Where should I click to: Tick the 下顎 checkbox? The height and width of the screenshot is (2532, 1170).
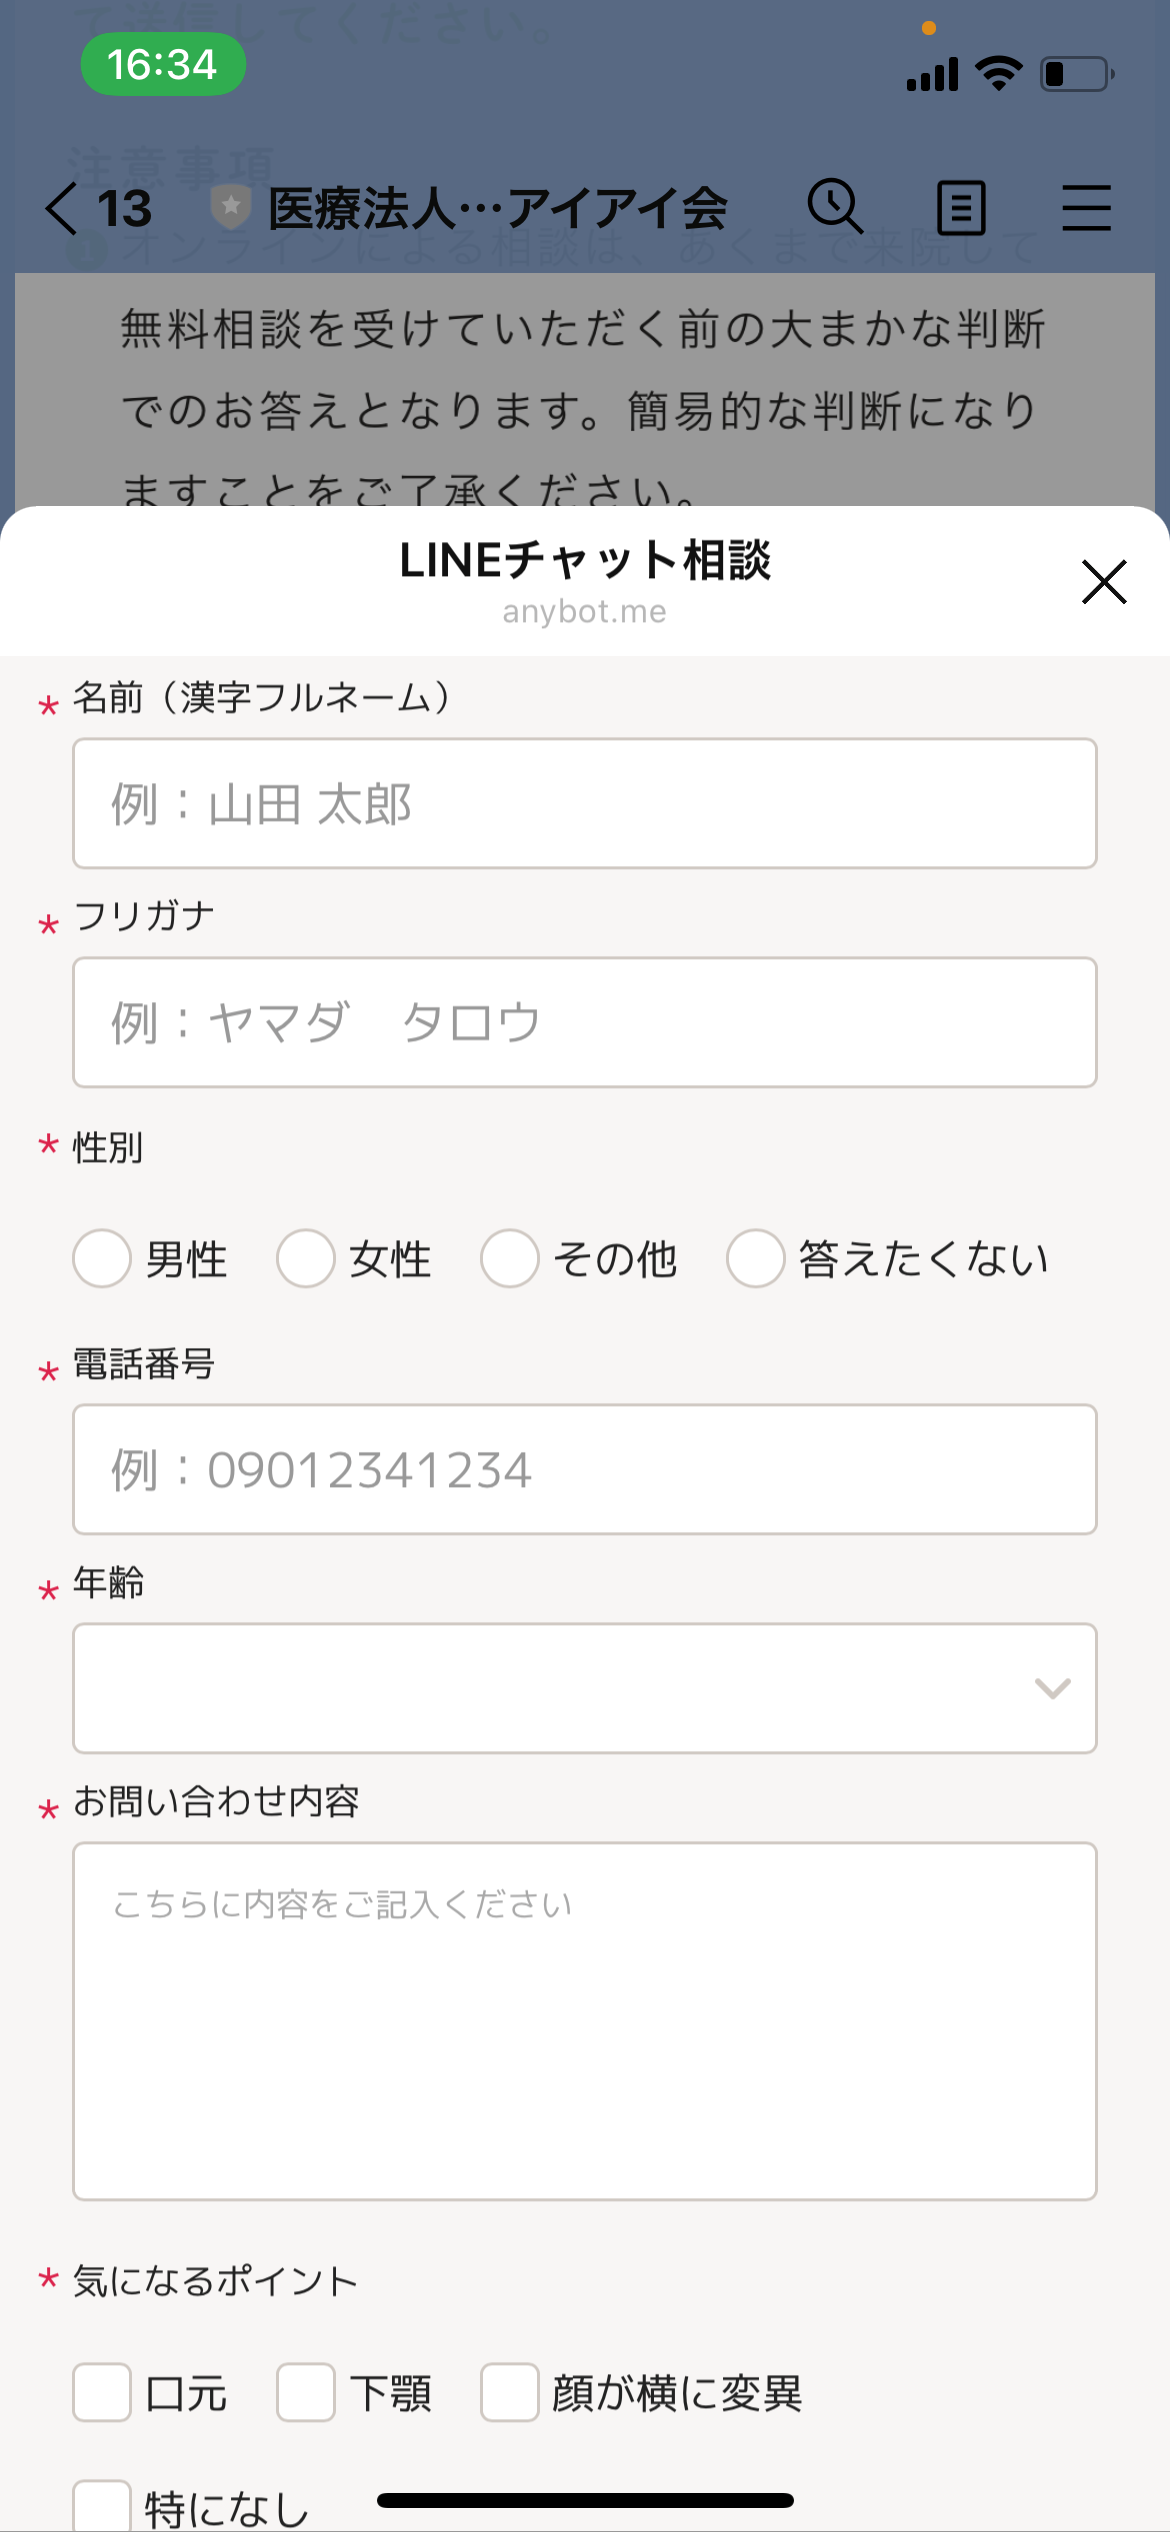[x=306, y=2392]
